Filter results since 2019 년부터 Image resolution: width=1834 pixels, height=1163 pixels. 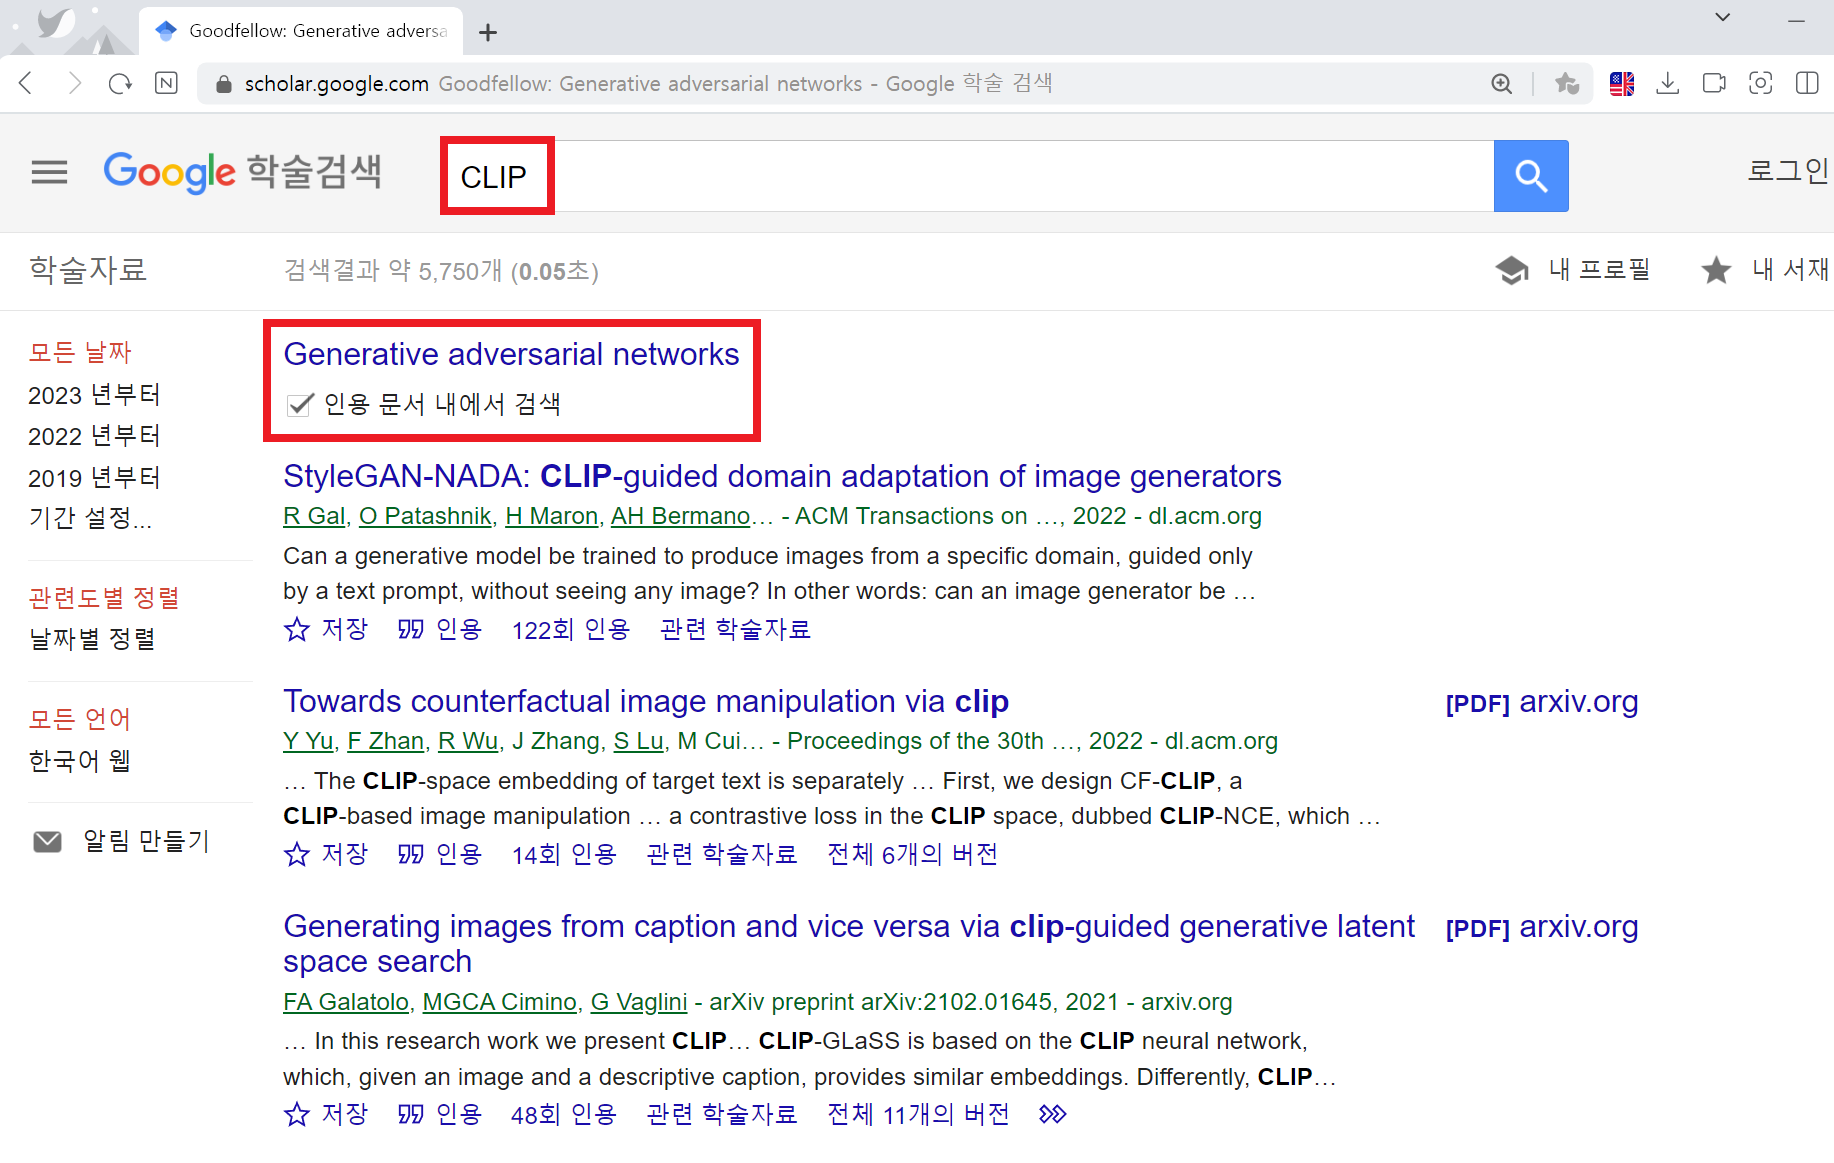pyautogui.click(x=94, y=478)
